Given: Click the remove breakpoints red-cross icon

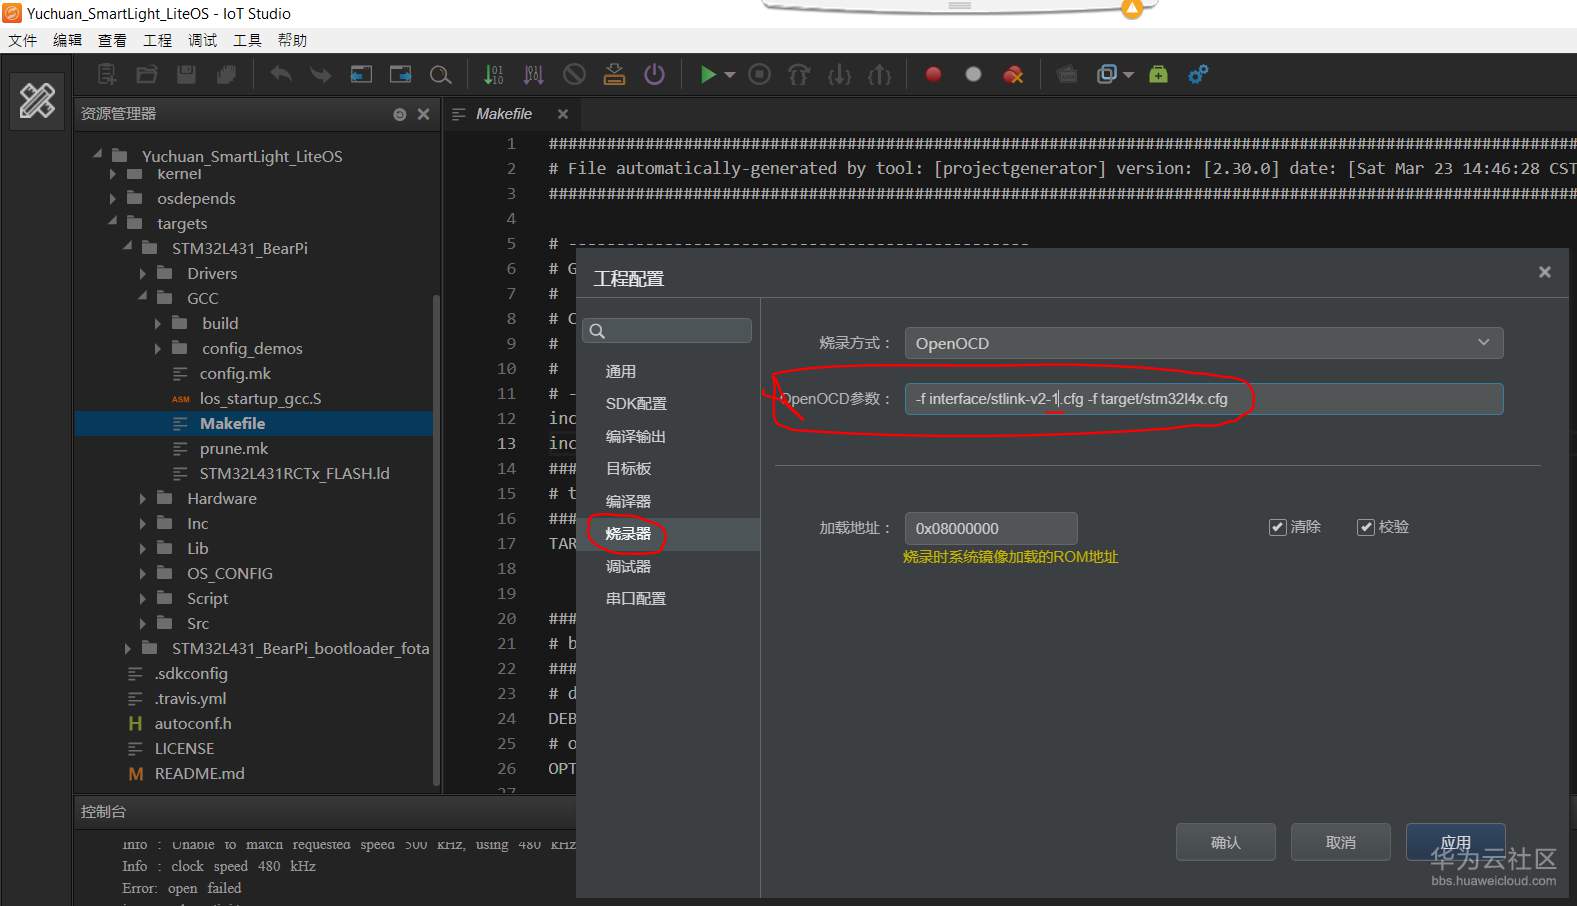Looking at the screenshot, I should point(1013,74).
